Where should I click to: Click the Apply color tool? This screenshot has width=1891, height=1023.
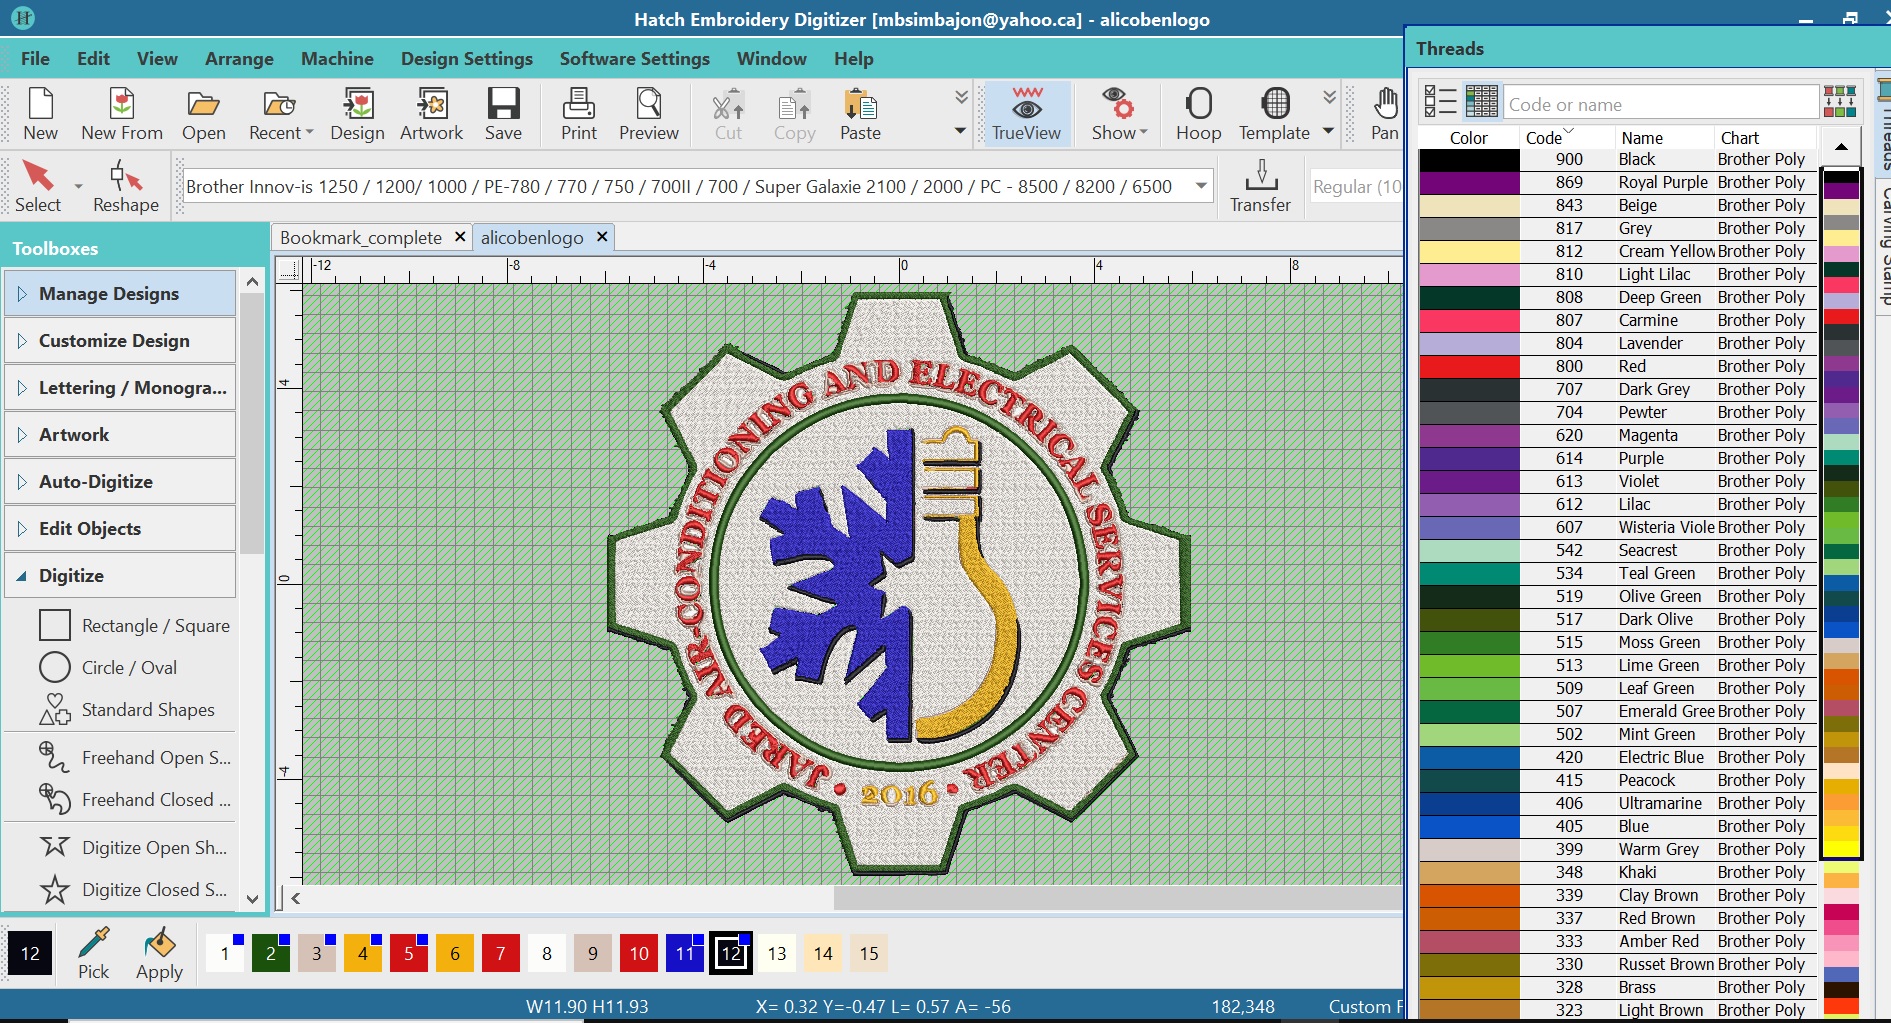click(159, 953)
